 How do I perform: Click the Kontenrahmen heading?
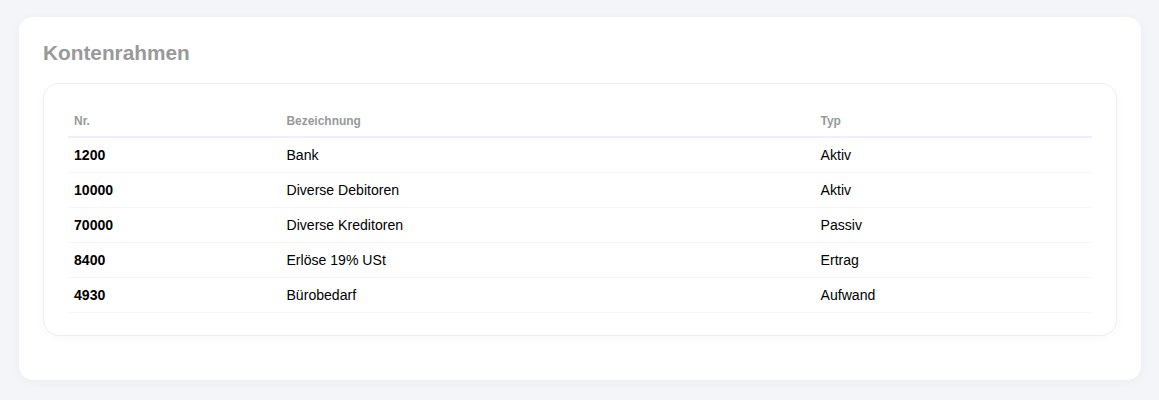point(116,53)
